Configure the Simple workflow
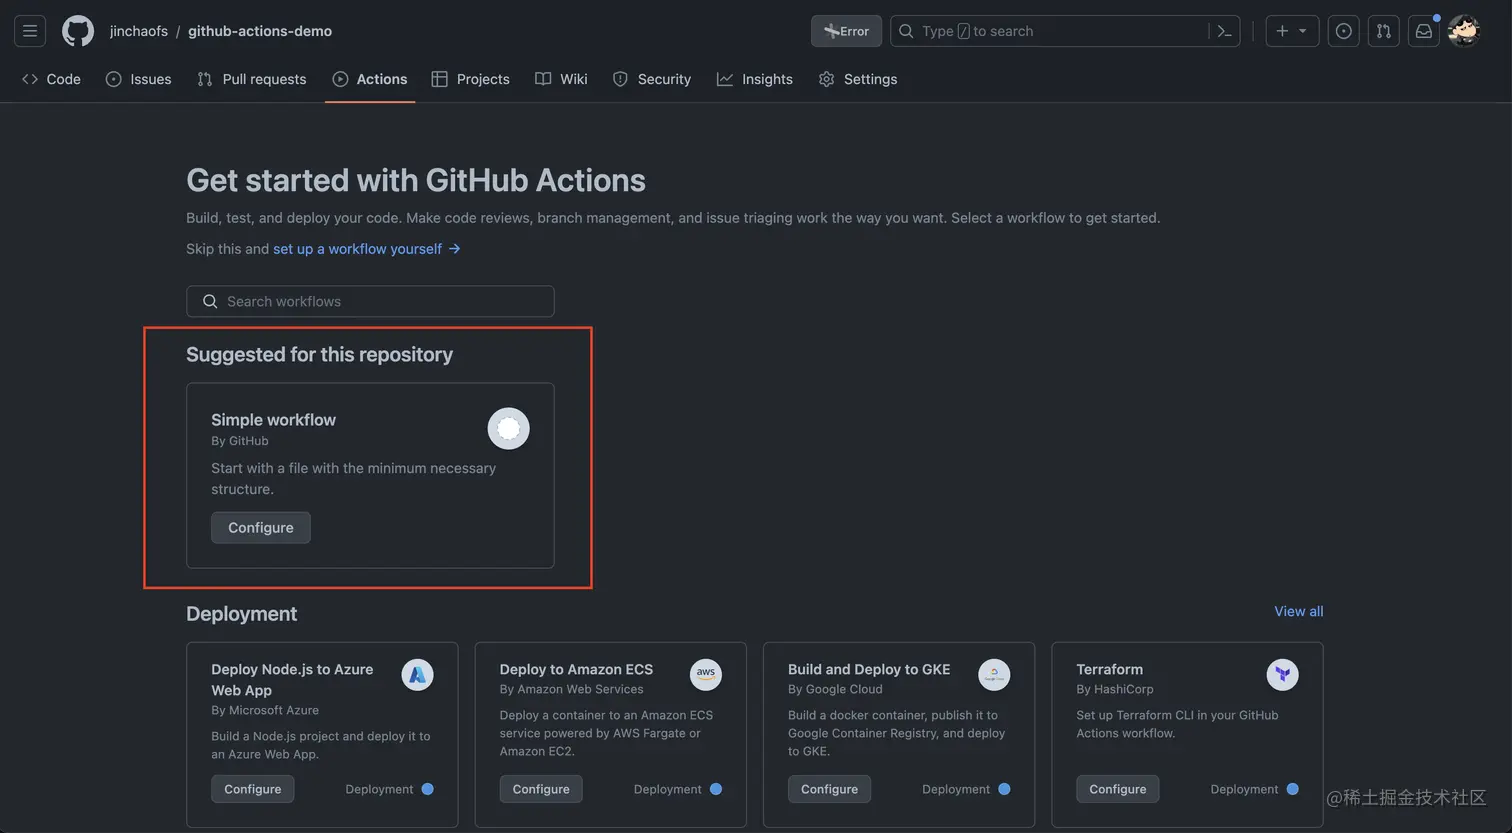Image resolution: width=1512 pixels, height=833 pixels. point(261,528)
